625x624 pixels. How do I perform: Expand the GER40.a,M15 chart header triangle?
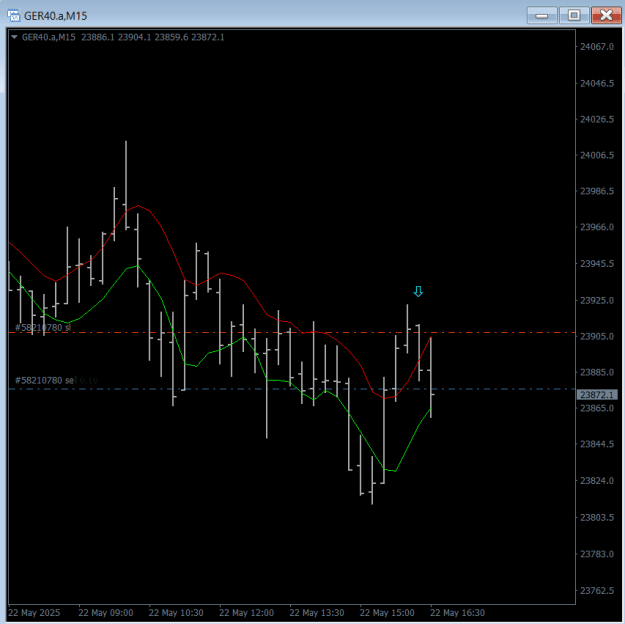click(14, 37)
